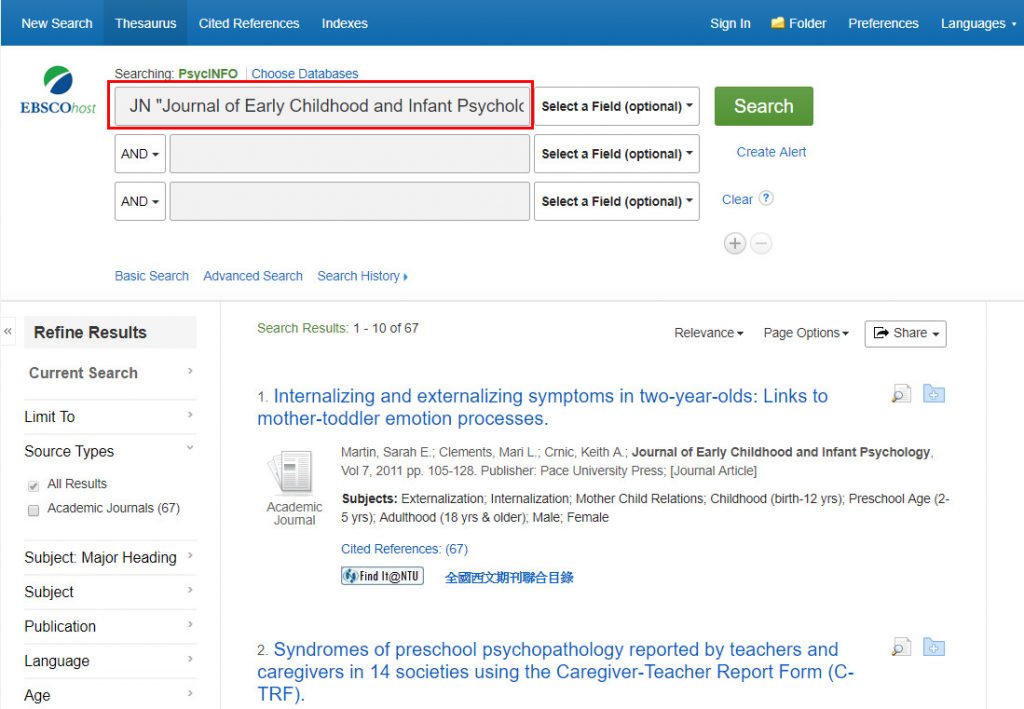The width and height of the screenshot is (1024, 709).
Task: Remove a search row with minus icon
Action: click(761, 244)
